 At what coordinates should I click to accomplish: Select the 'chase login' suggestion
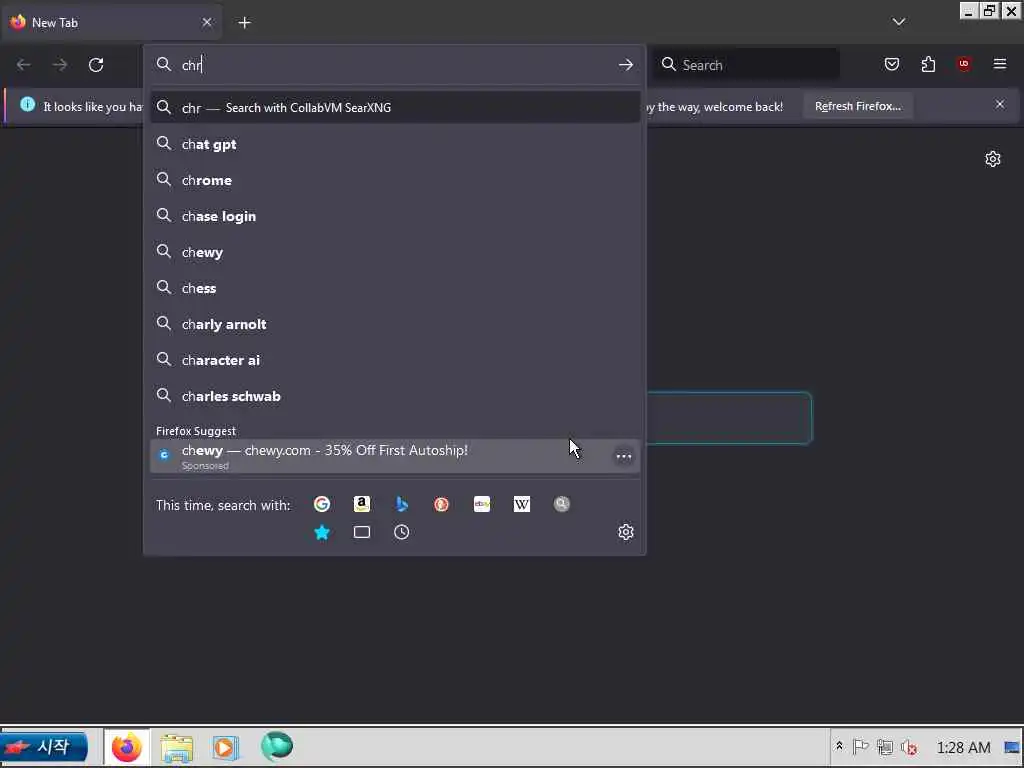[395, 216]
